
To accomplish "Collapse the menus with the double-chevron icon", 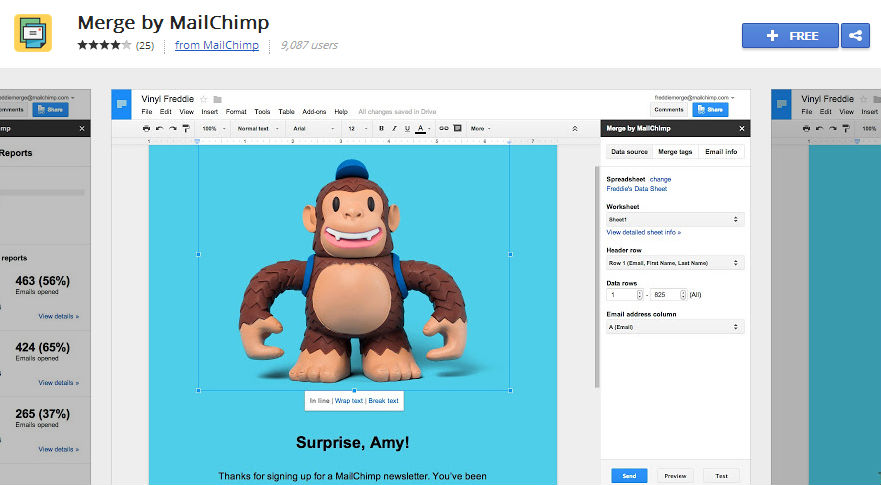I will point(575,129).
